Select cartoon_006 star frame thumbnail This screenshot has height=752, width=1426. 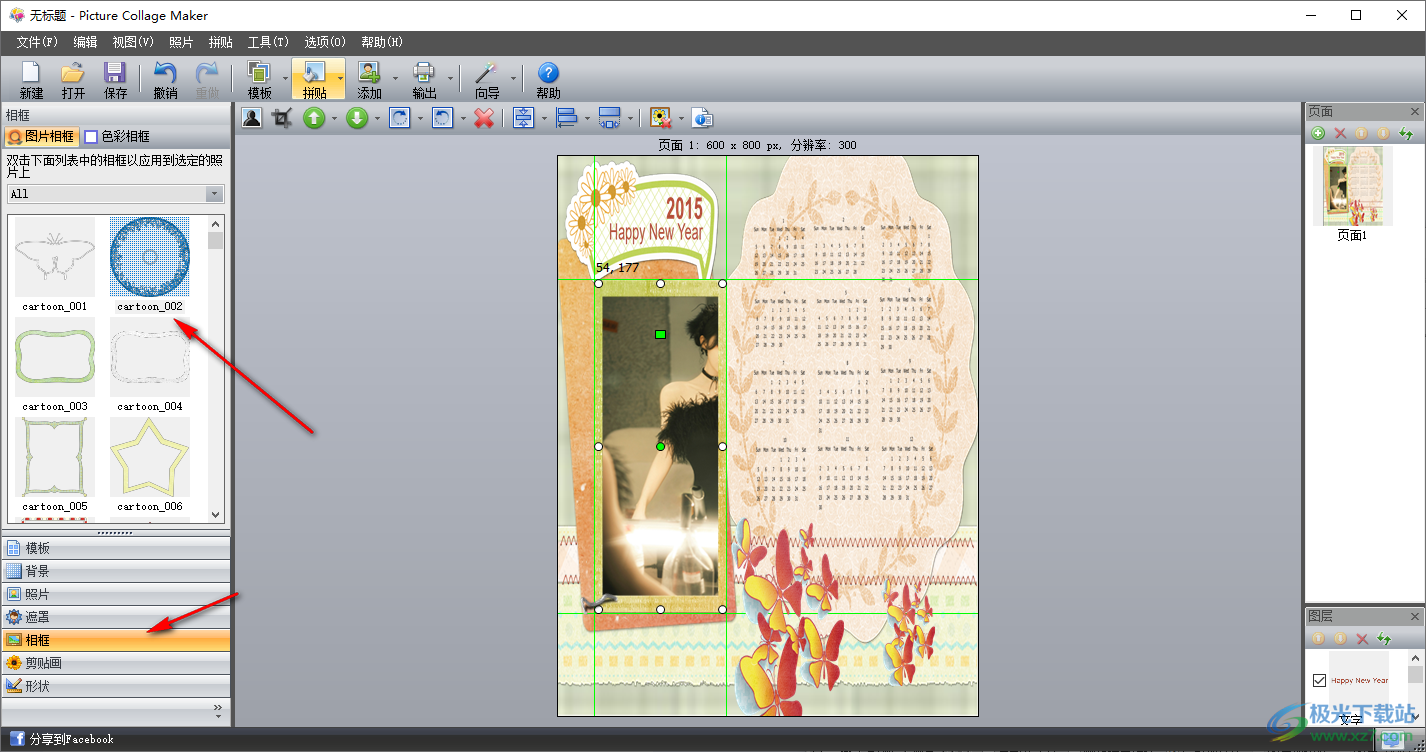150,457
